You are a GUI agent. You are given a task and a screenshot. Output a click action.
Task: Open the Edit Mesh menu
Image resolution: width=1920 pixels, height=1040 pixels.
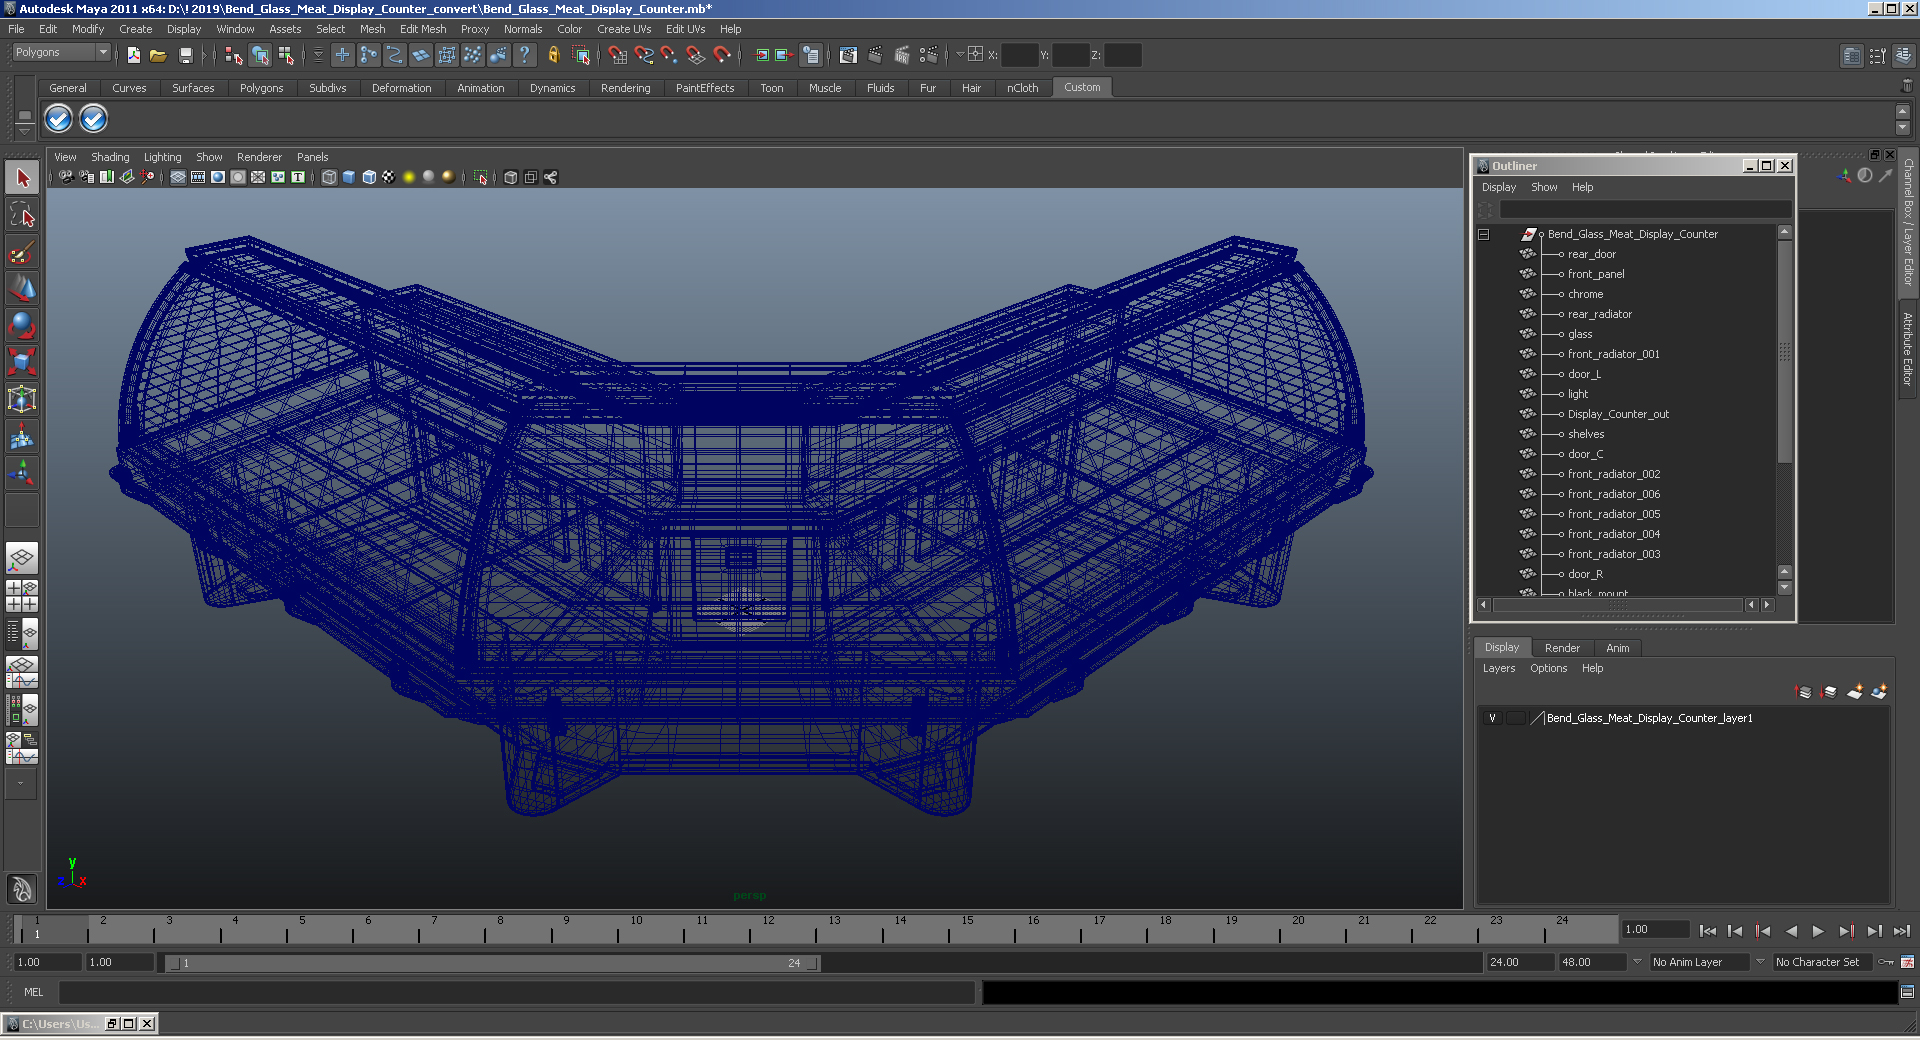point(423,29)
